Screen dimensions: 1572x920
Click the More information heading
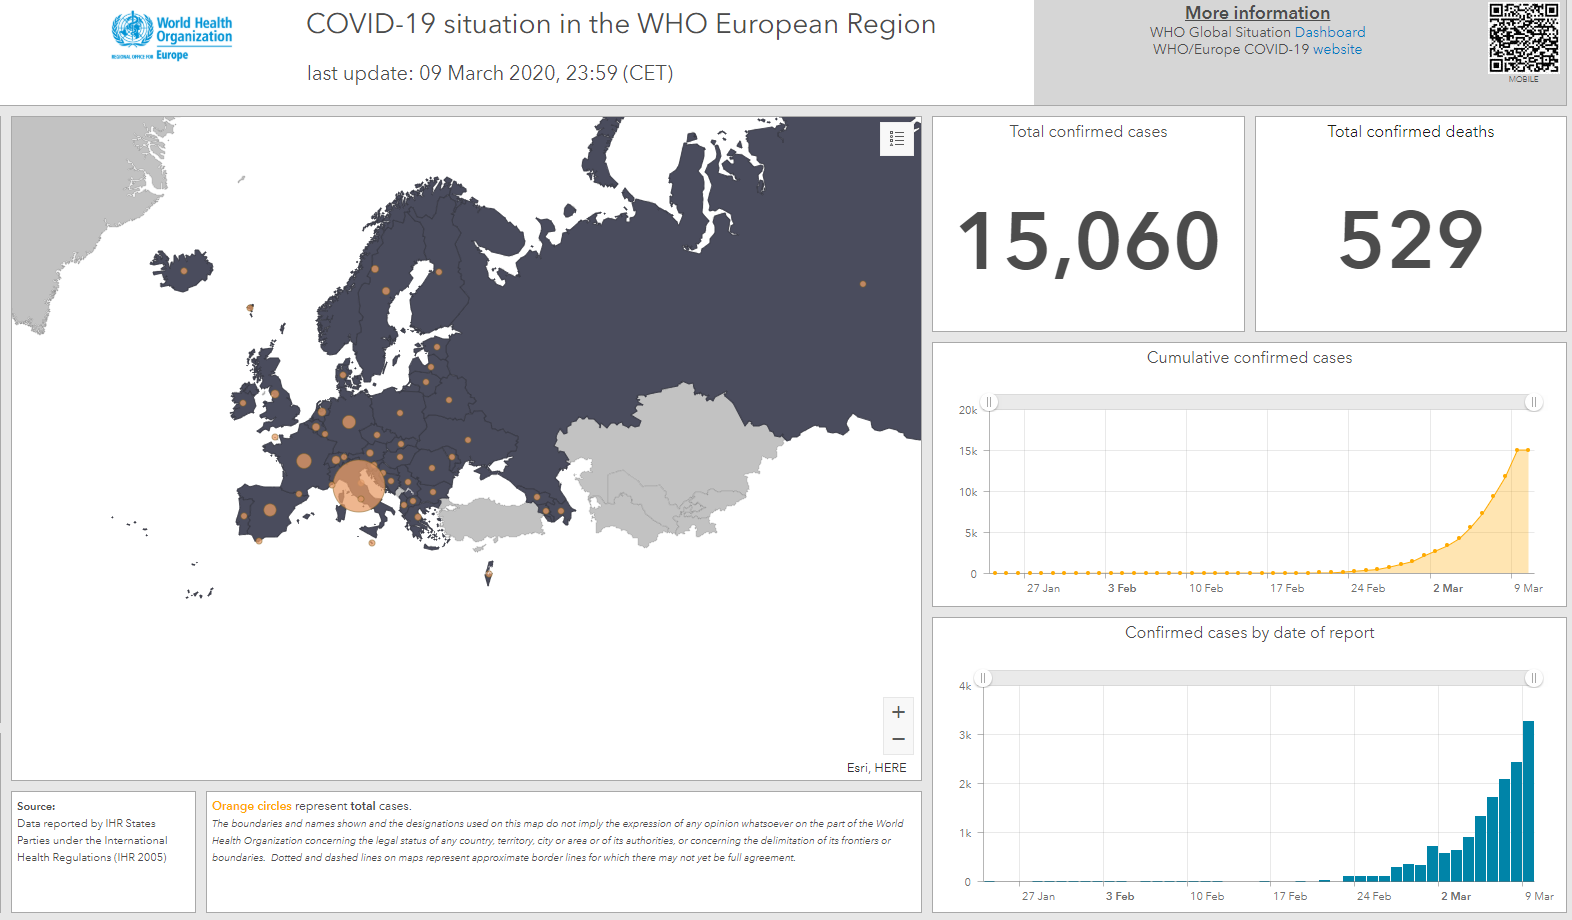[1257, 13]
